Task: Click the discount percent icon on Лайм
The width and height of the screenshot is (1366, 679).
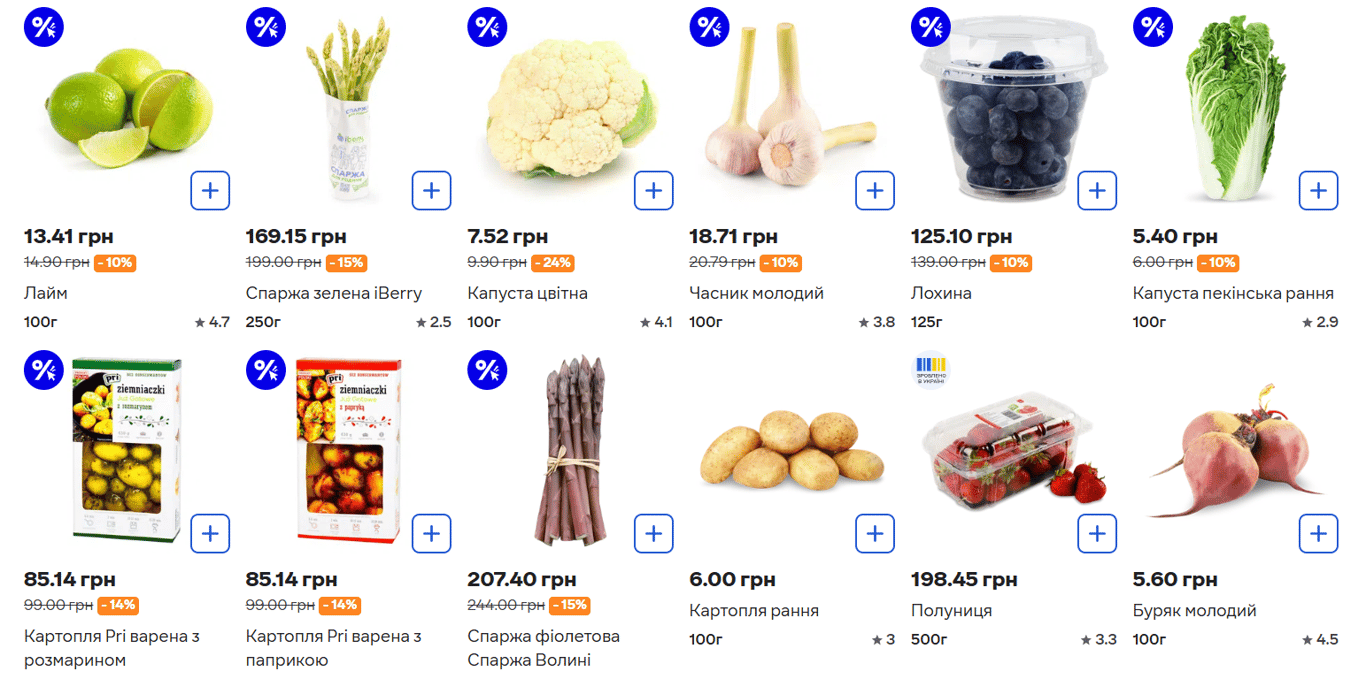Action: pyautogui.click(x=43, y=27)
